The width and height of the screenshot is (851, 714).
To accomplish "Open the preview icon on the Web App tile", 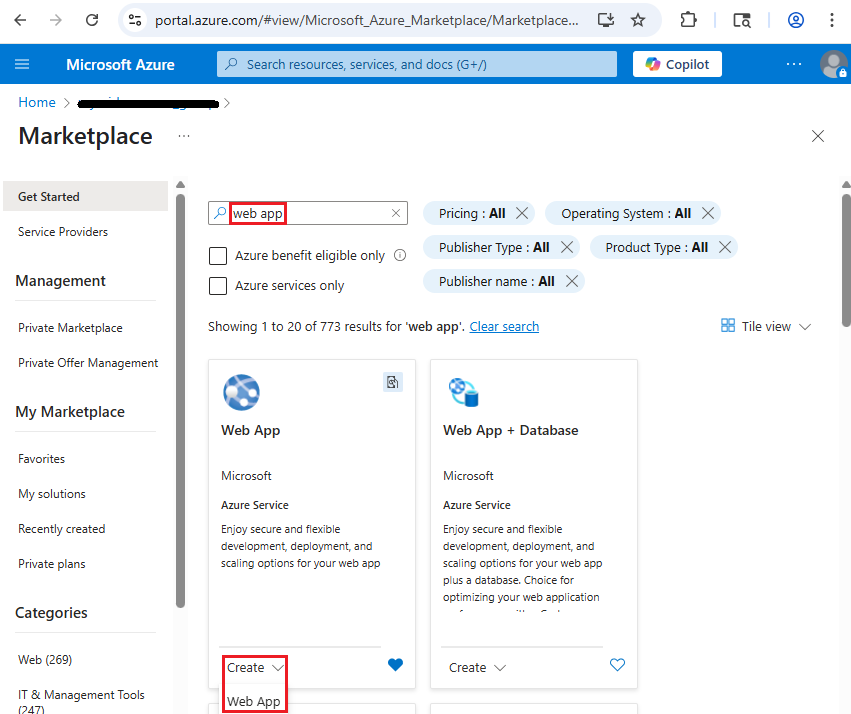I will 392,382.
